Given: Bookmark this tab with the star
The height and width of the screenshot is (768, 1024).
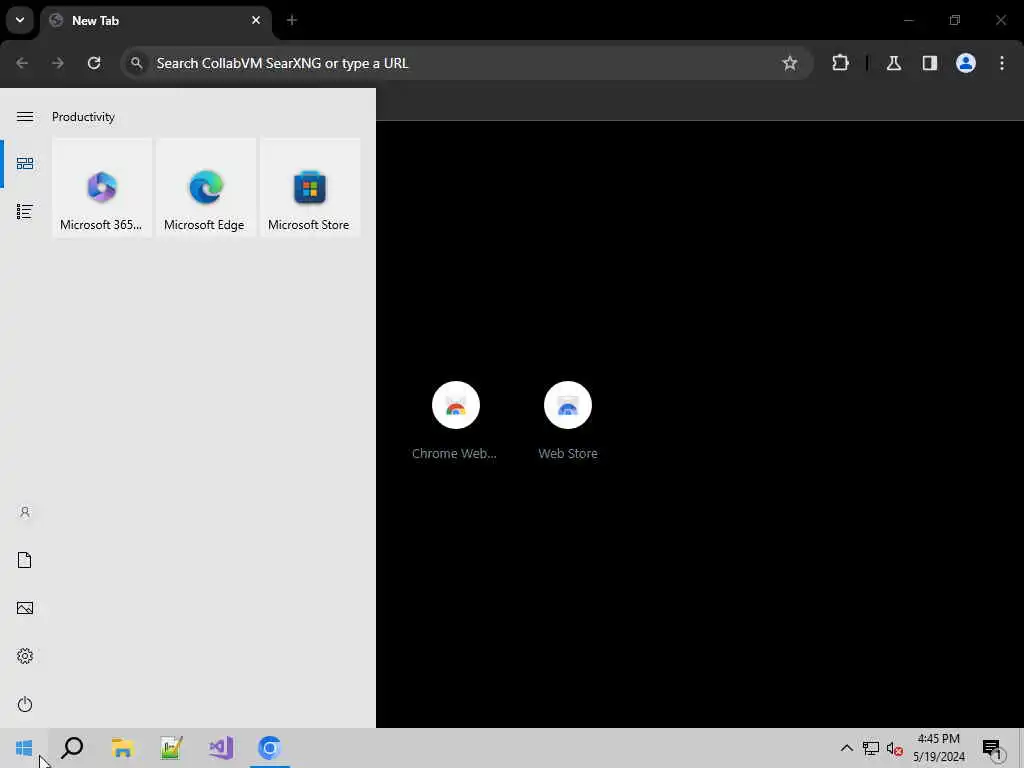Looking at the screenshot, I should (x=790, y=63).
